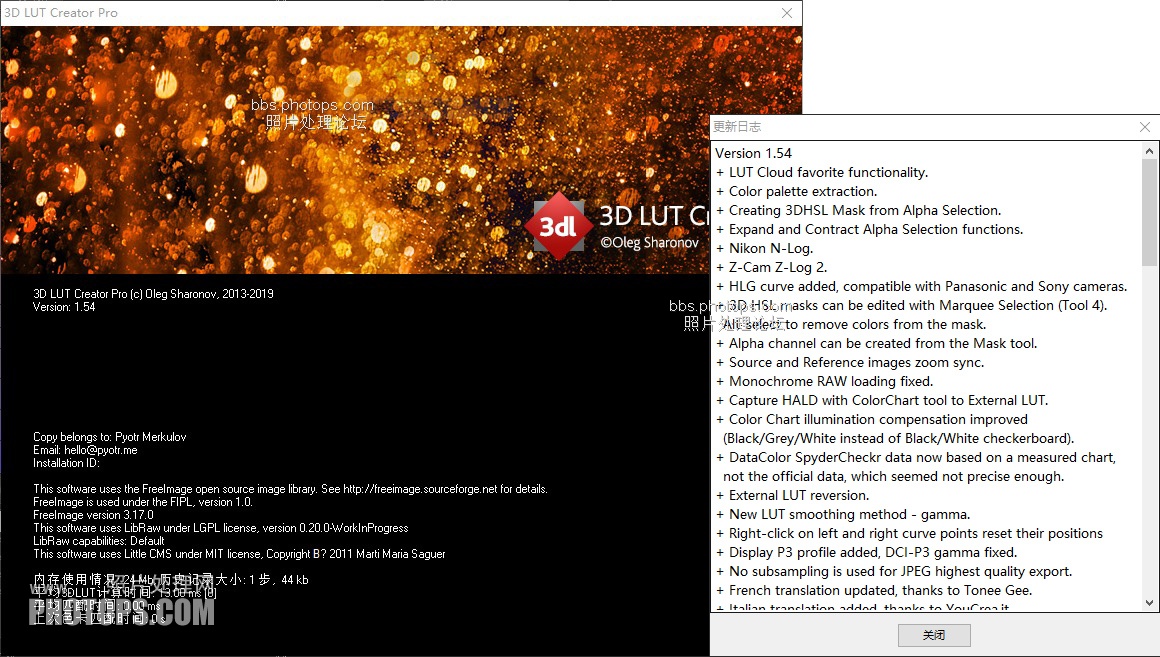Select 'HLG curve added' changelog line

[921, 286]
